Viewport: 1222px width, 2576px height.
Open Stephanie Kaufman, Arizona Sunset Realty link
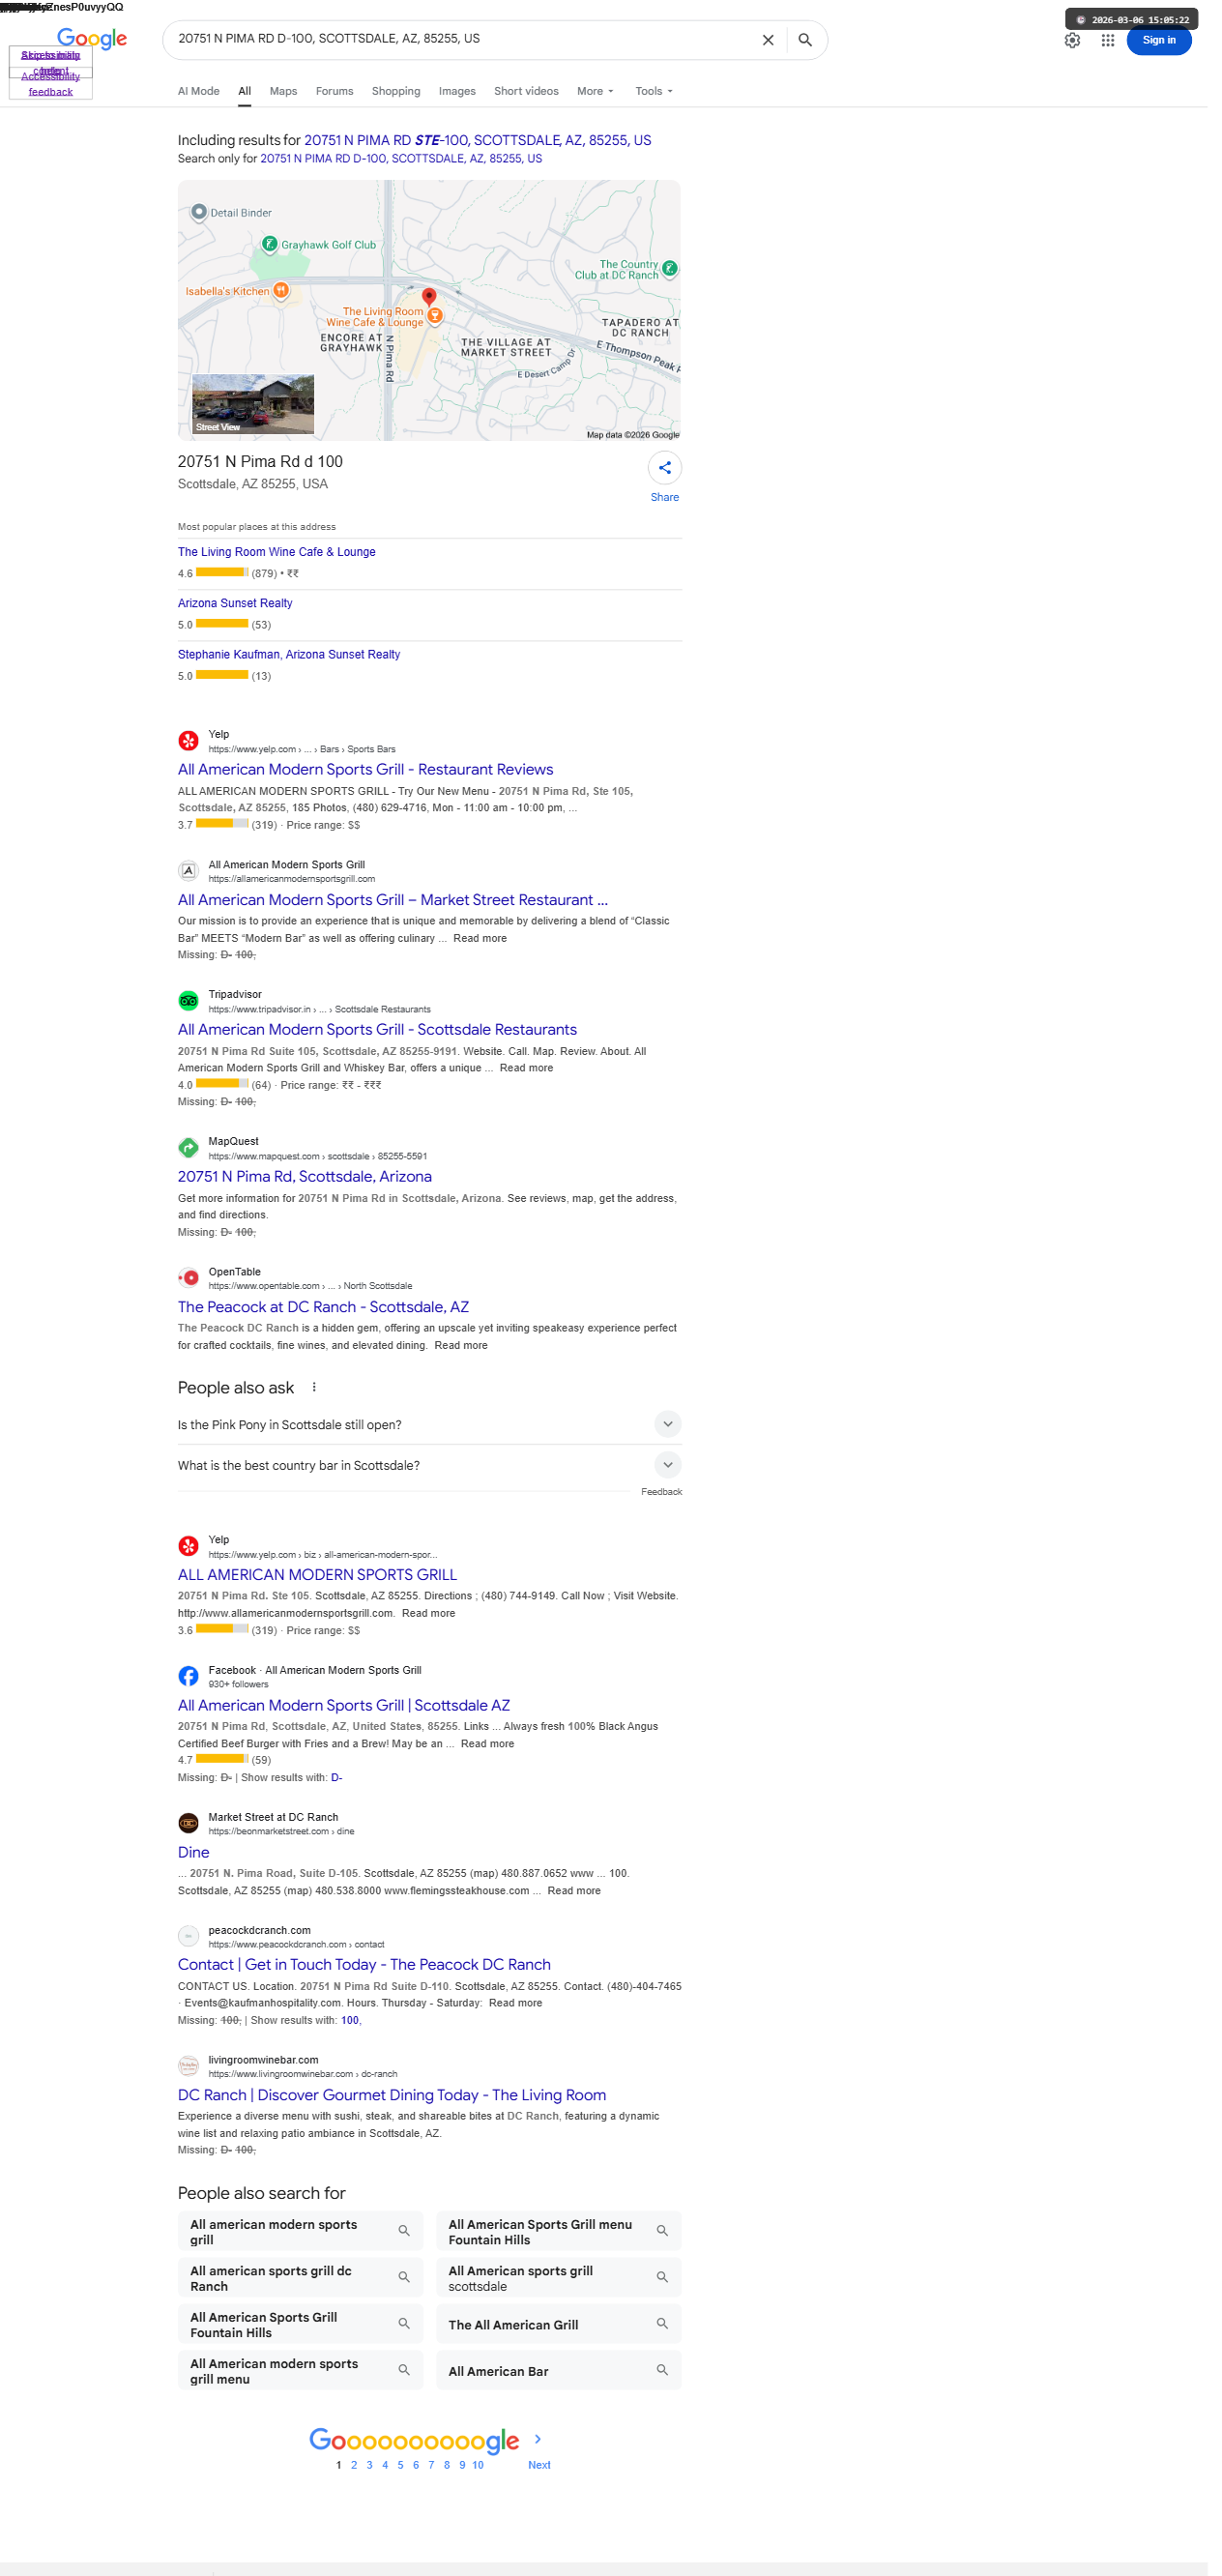click(292, 662)
